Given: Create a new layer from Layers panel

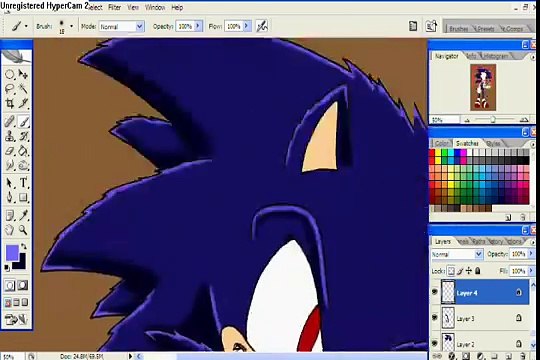Looking at the screenshot, I should tap(509, 356).
